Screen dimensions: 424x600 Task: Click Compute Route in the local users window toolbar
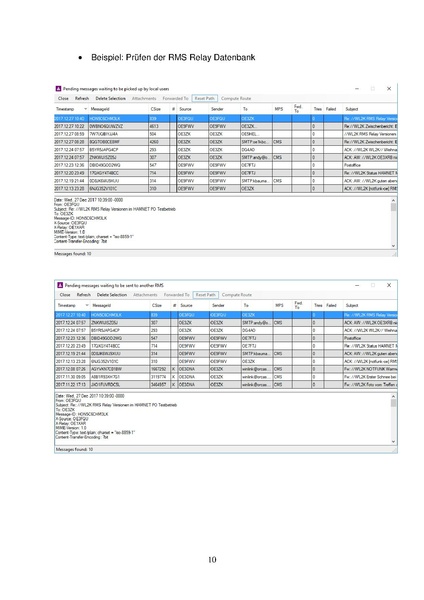236,98
